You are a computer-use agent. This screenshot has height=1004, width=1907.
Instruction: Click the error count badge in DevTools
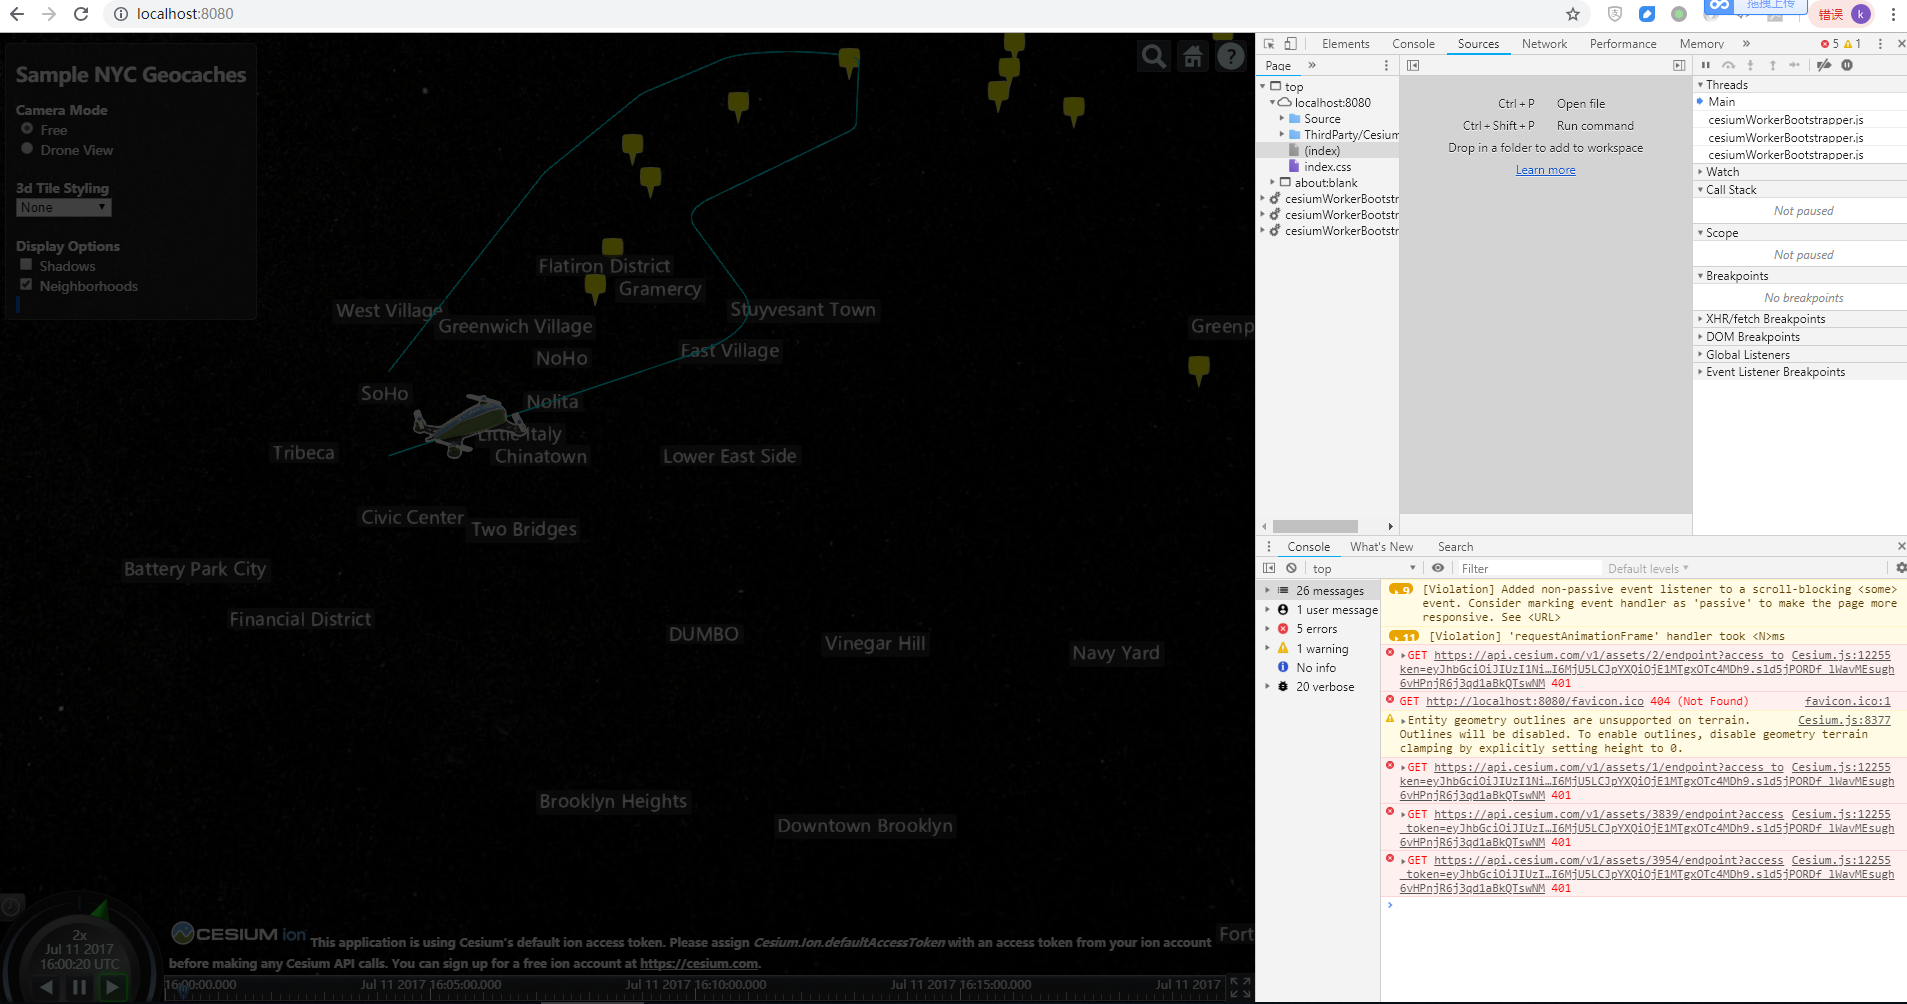1830,44
